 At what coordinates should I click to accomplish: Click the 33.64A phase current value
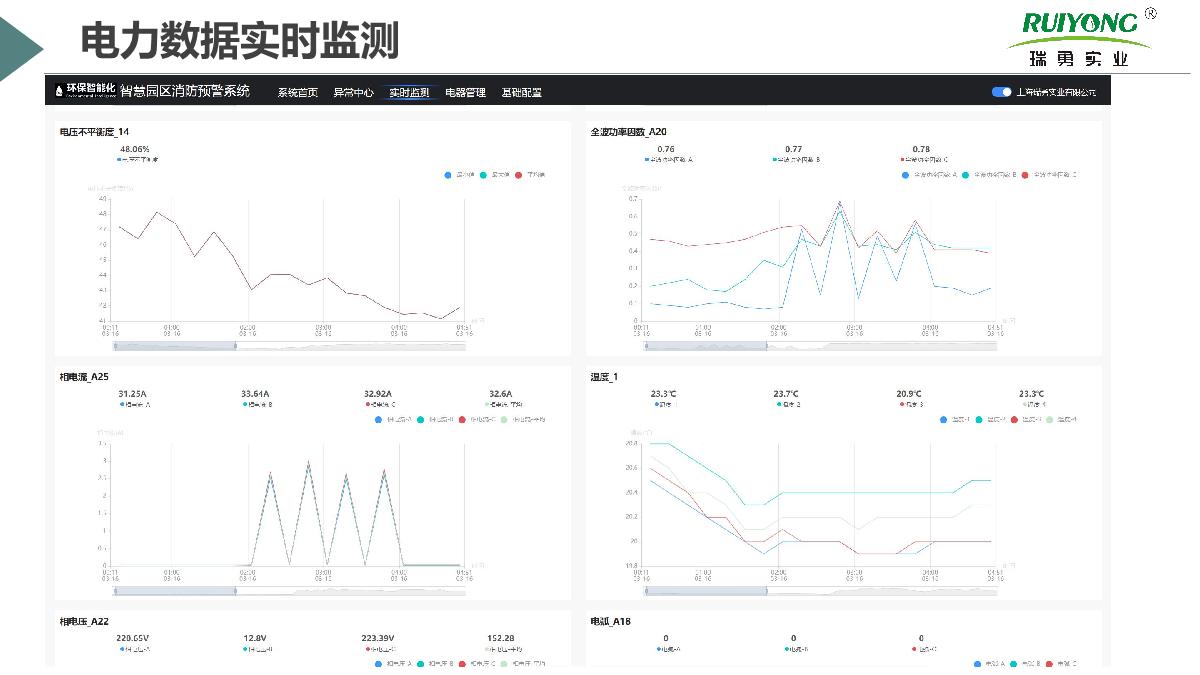coord(257,394)
